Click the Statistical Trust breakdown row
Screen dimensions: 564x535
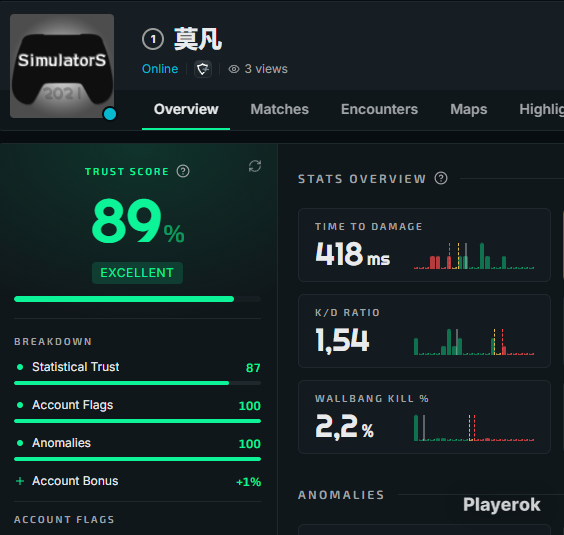137,372
